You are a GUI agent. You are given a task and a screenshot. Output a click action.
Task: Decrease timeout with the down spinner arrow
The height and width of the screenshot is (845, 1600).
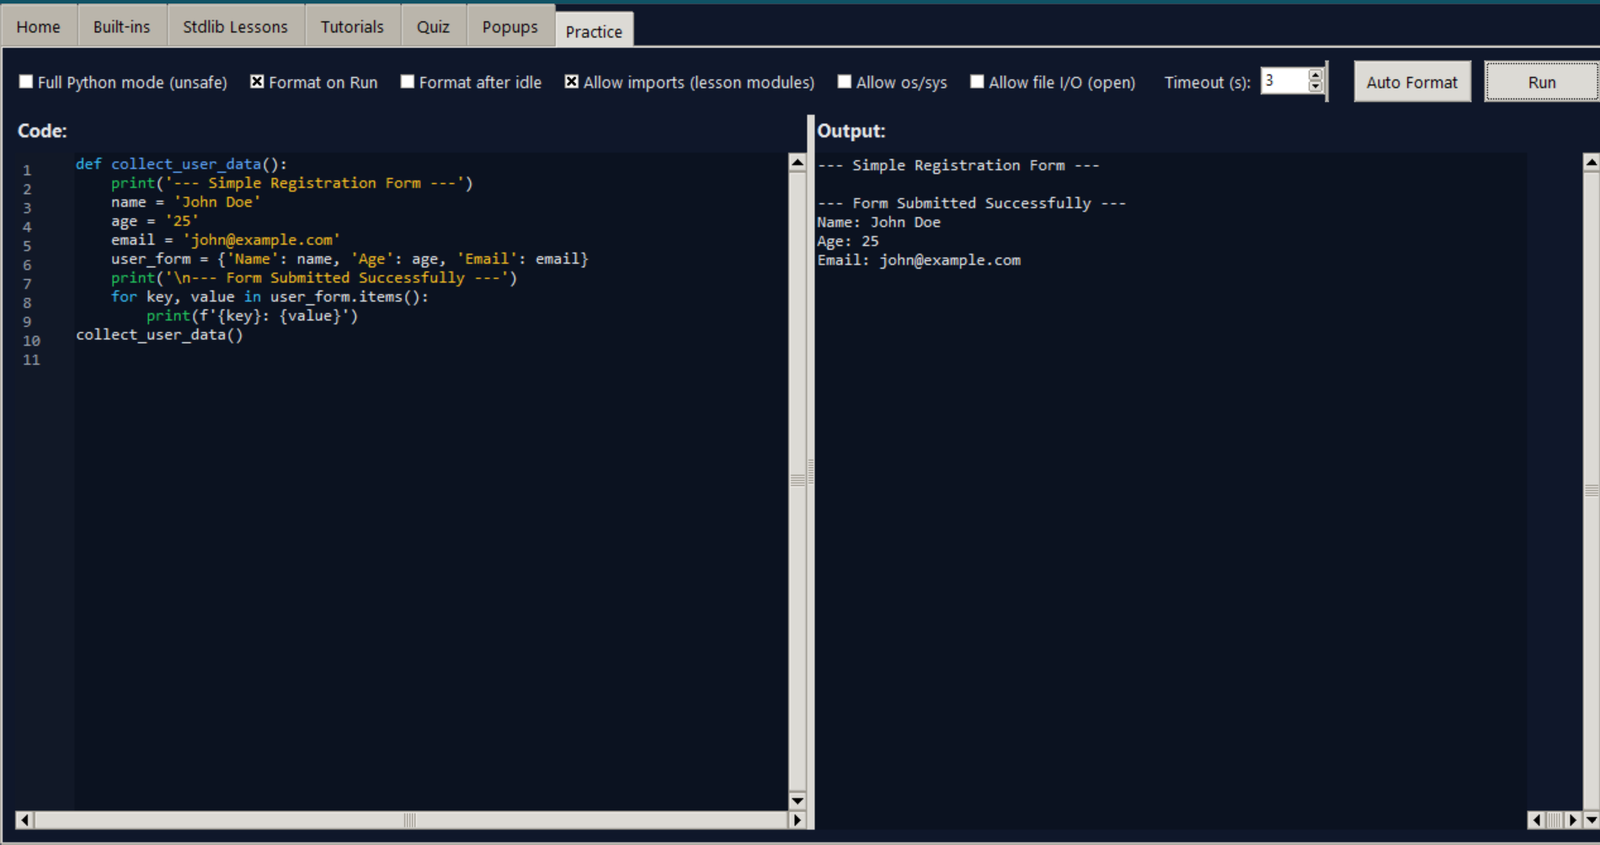(x=1315, y=87)
